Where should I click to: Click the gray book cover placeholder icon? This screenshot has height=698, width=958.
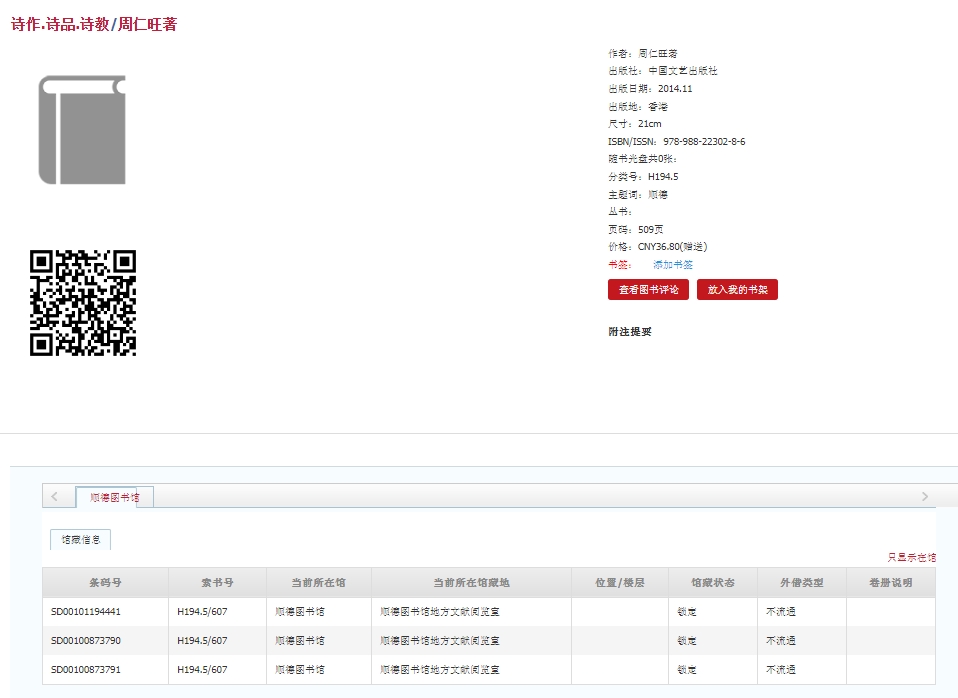coord(82,130)
